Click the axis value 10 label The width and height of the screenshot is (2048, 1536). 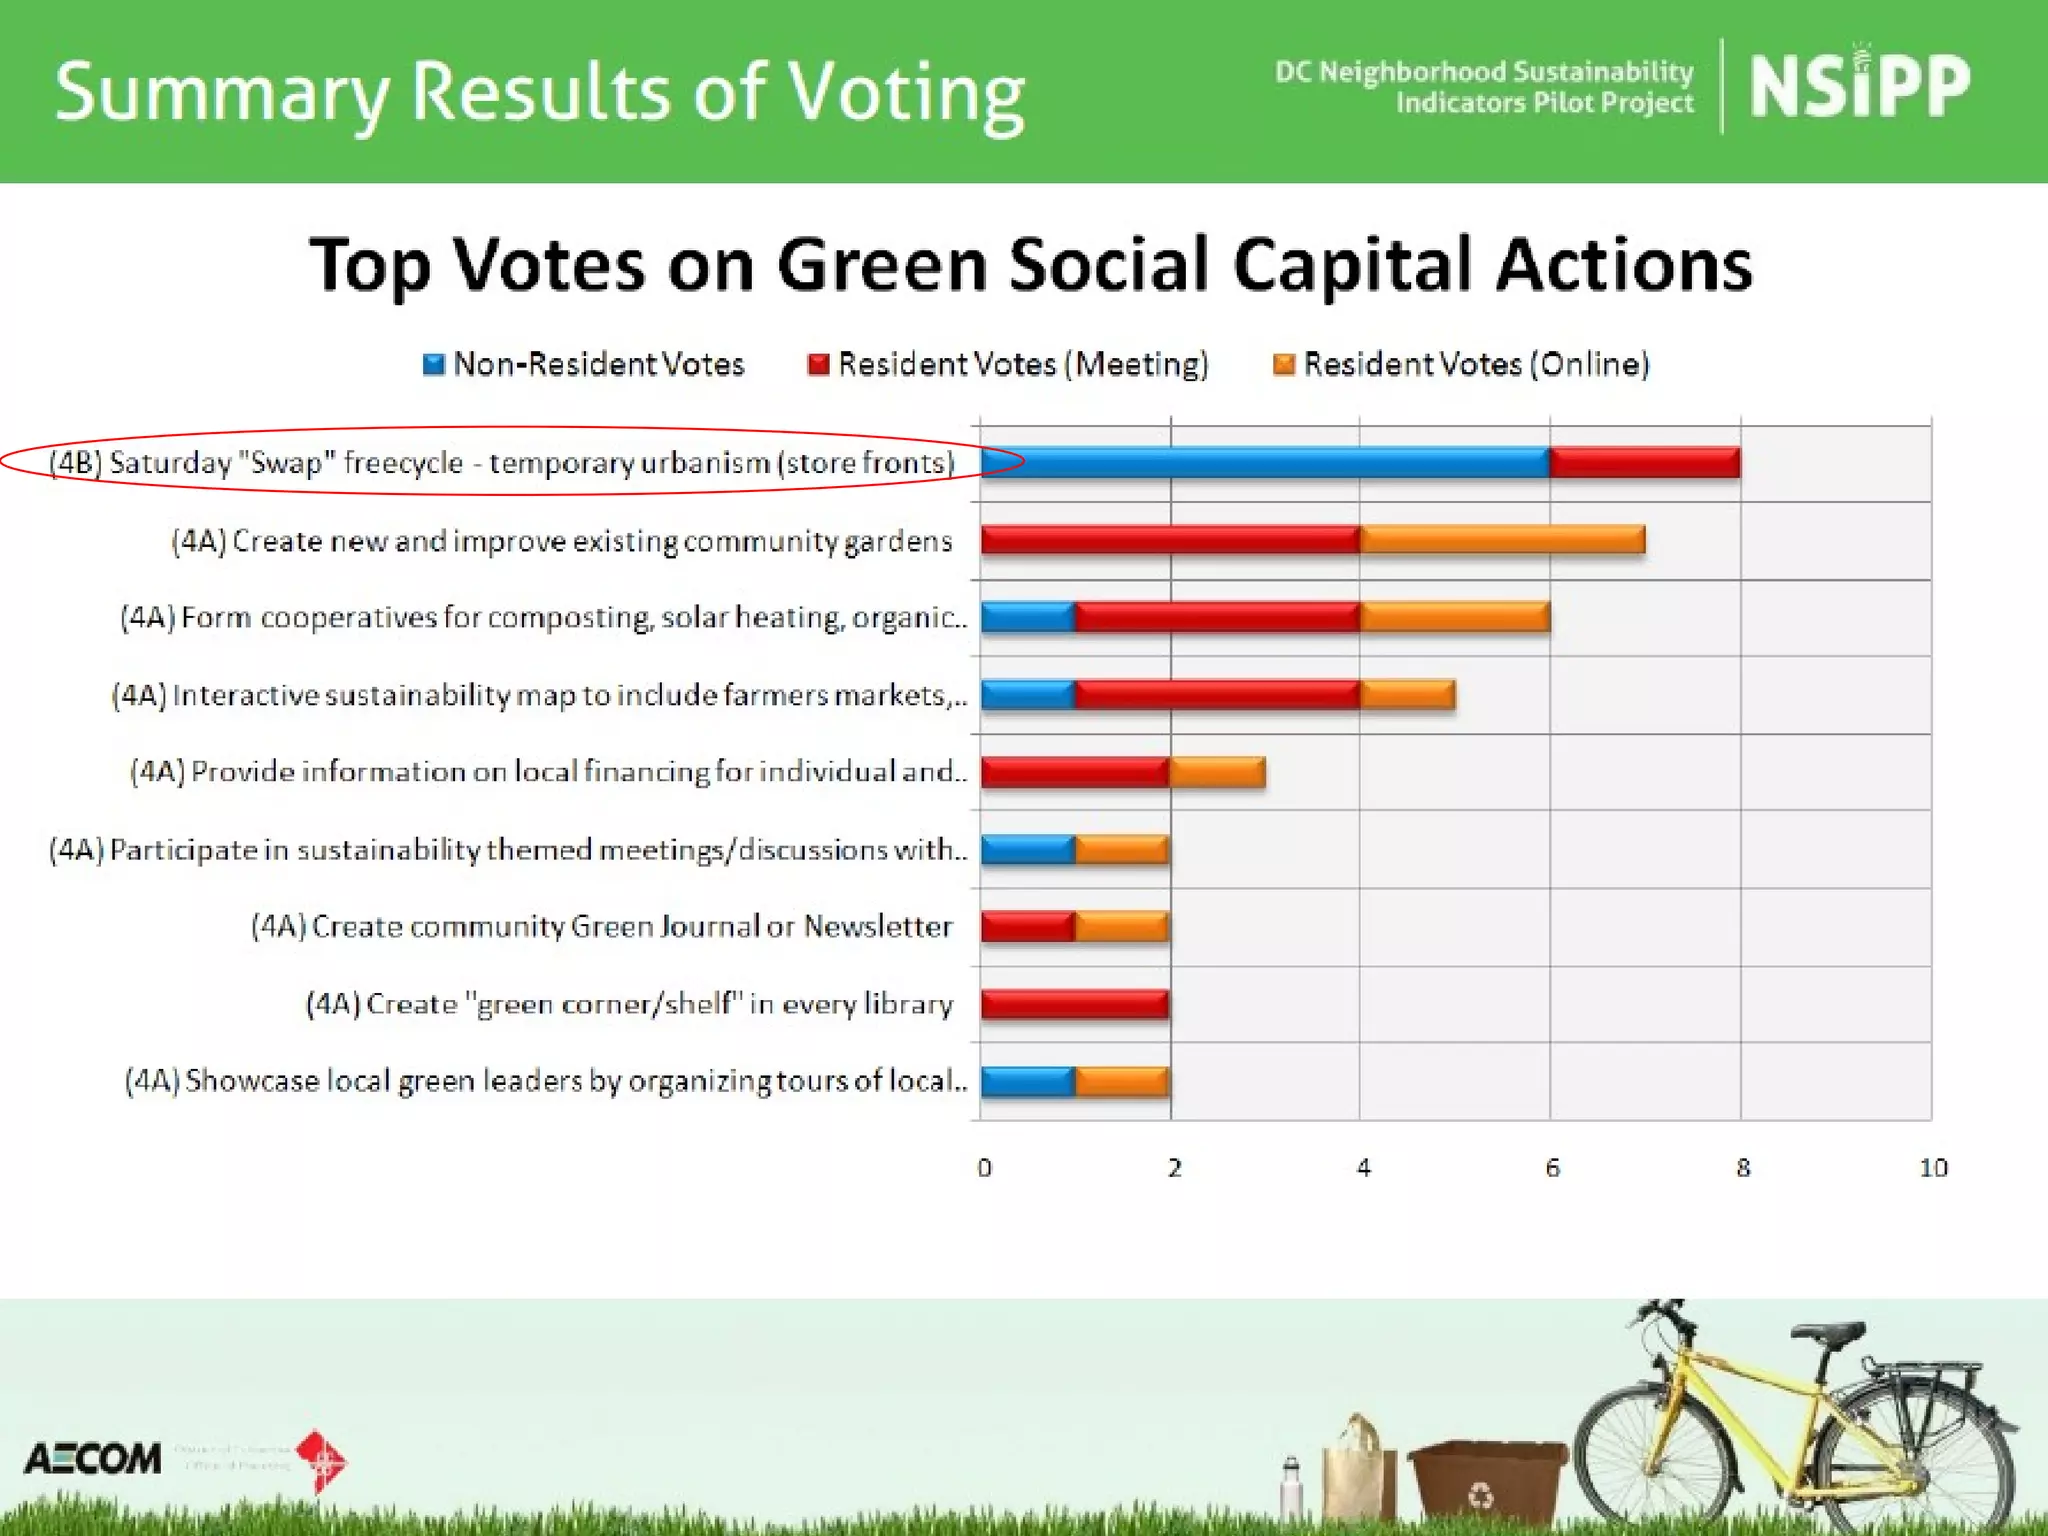[x=1933, y=1168]
